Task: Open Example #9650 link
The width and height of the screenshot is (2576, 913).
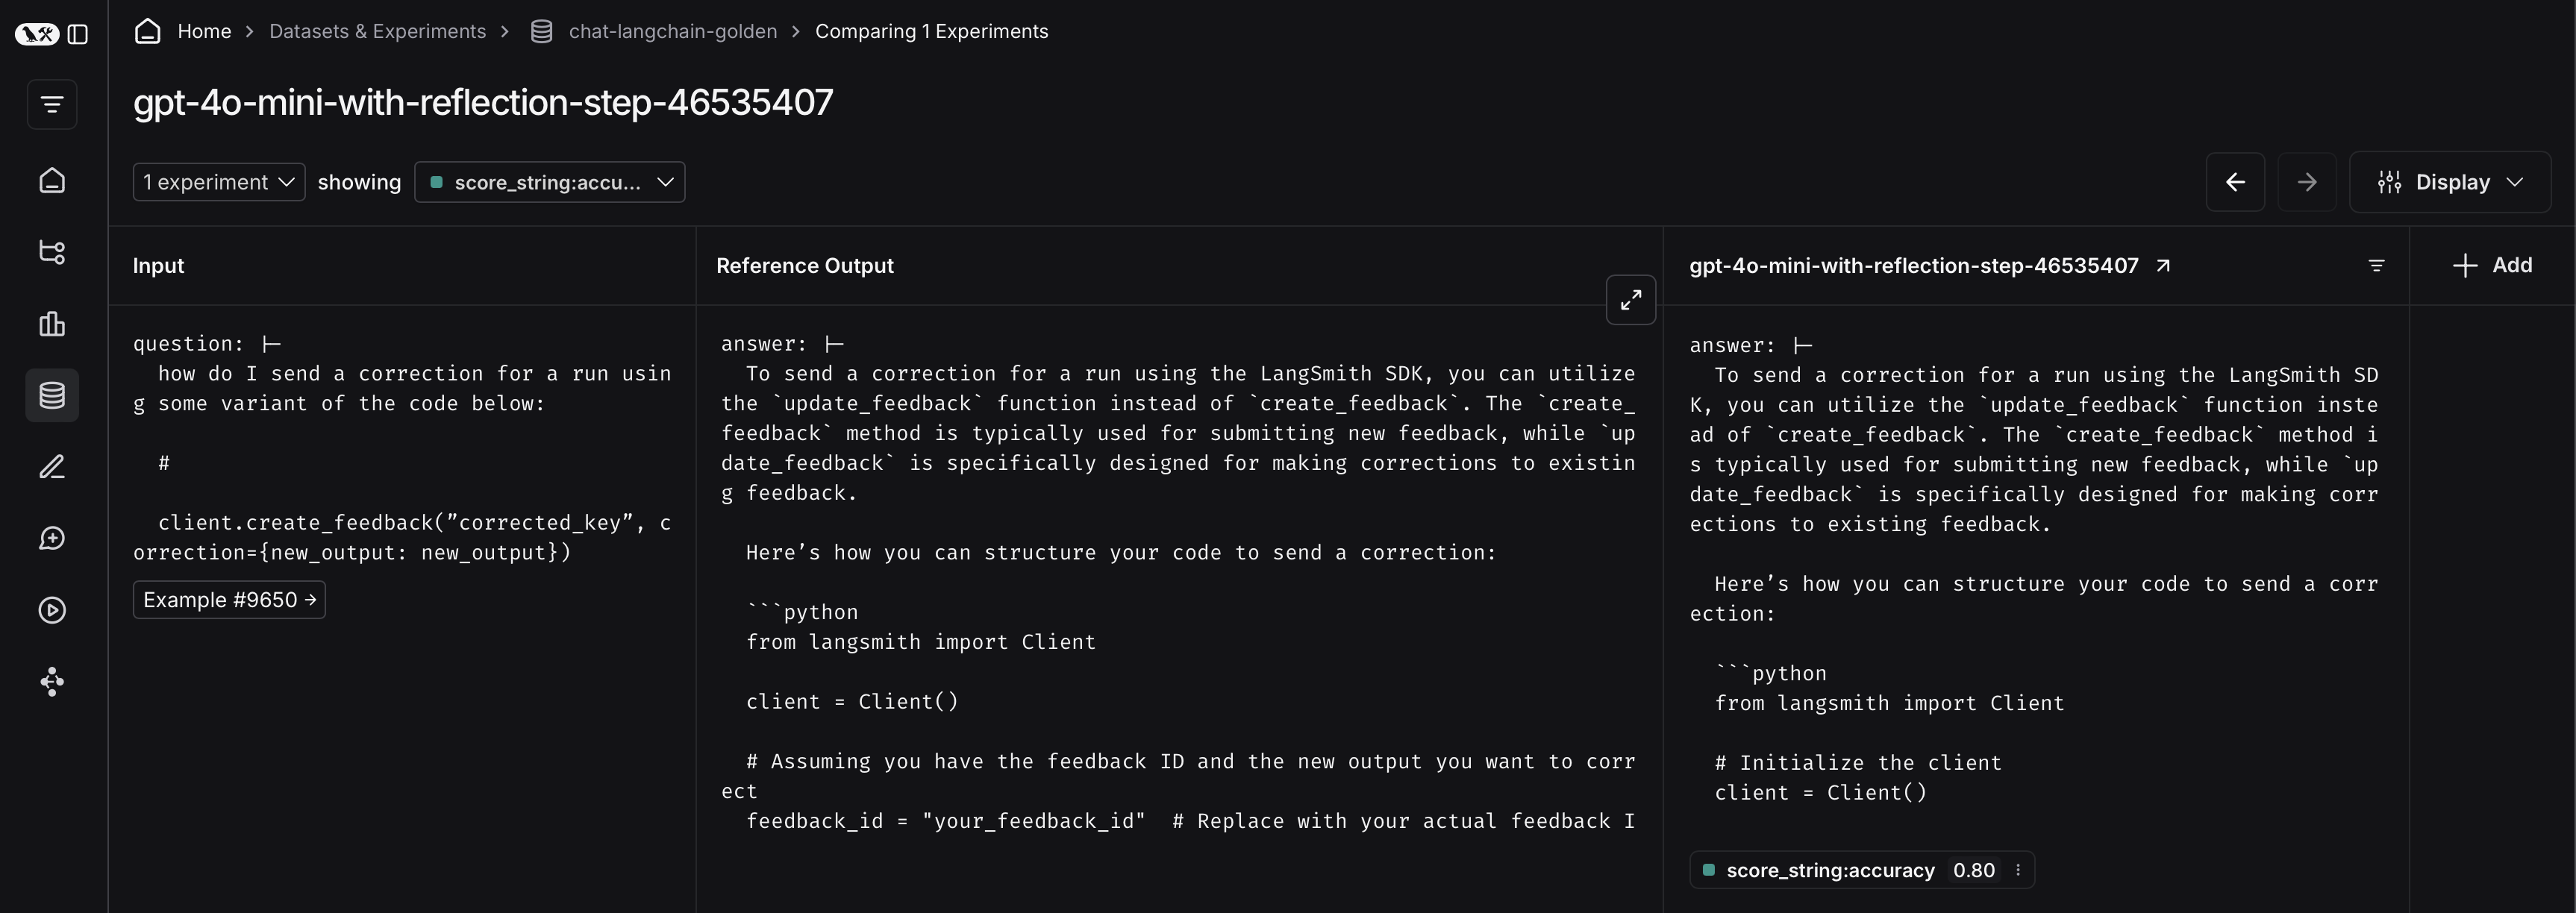Action: [x=229, y=600]
